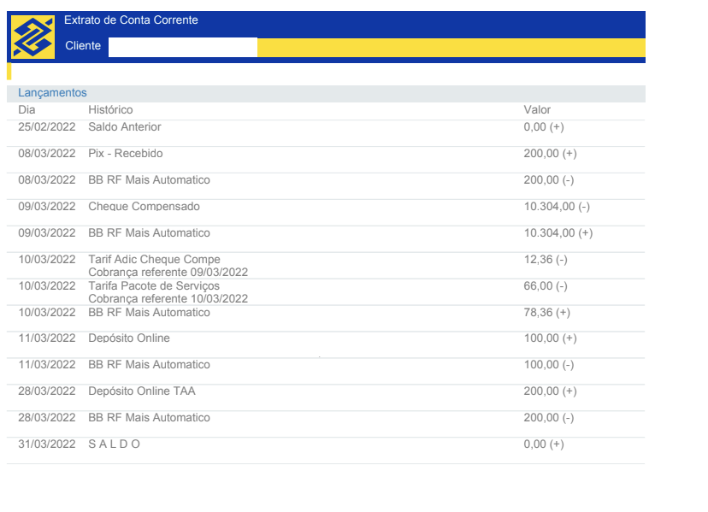Viewport: 708px width, 512px height.
Task: Click the Cheque Compensado entry
Action: [144, 206]
